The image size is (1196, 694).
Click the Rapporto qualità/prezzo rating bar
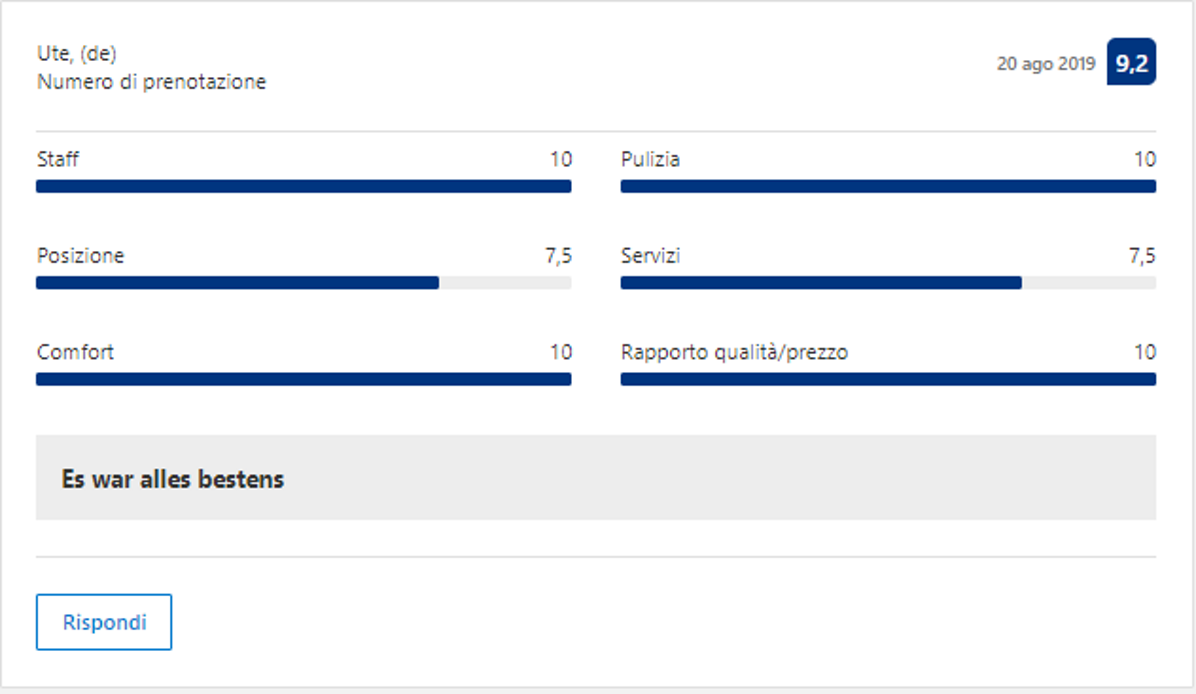pos(888,379)
